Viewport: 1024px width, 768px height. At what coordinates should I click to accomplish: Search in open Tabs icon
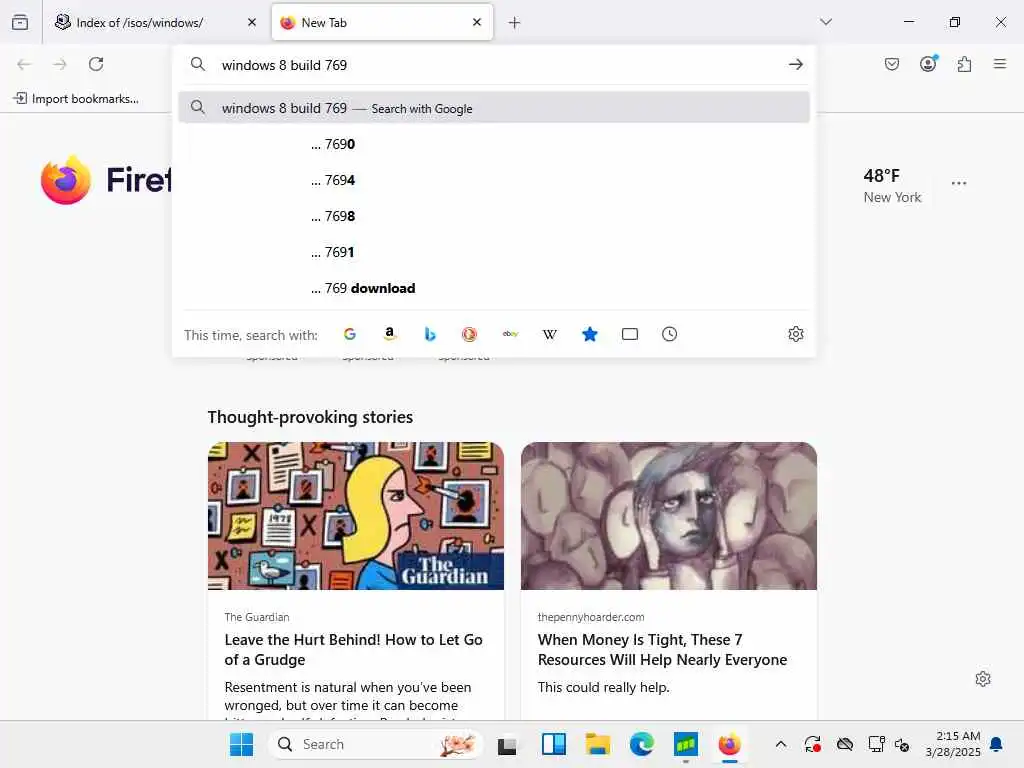tap(630, 334)
